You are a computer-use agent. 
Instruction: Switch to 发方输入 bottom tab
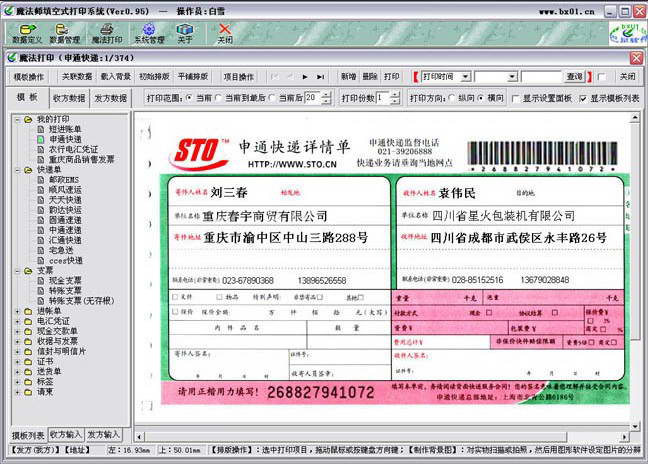tap(103, 435)
